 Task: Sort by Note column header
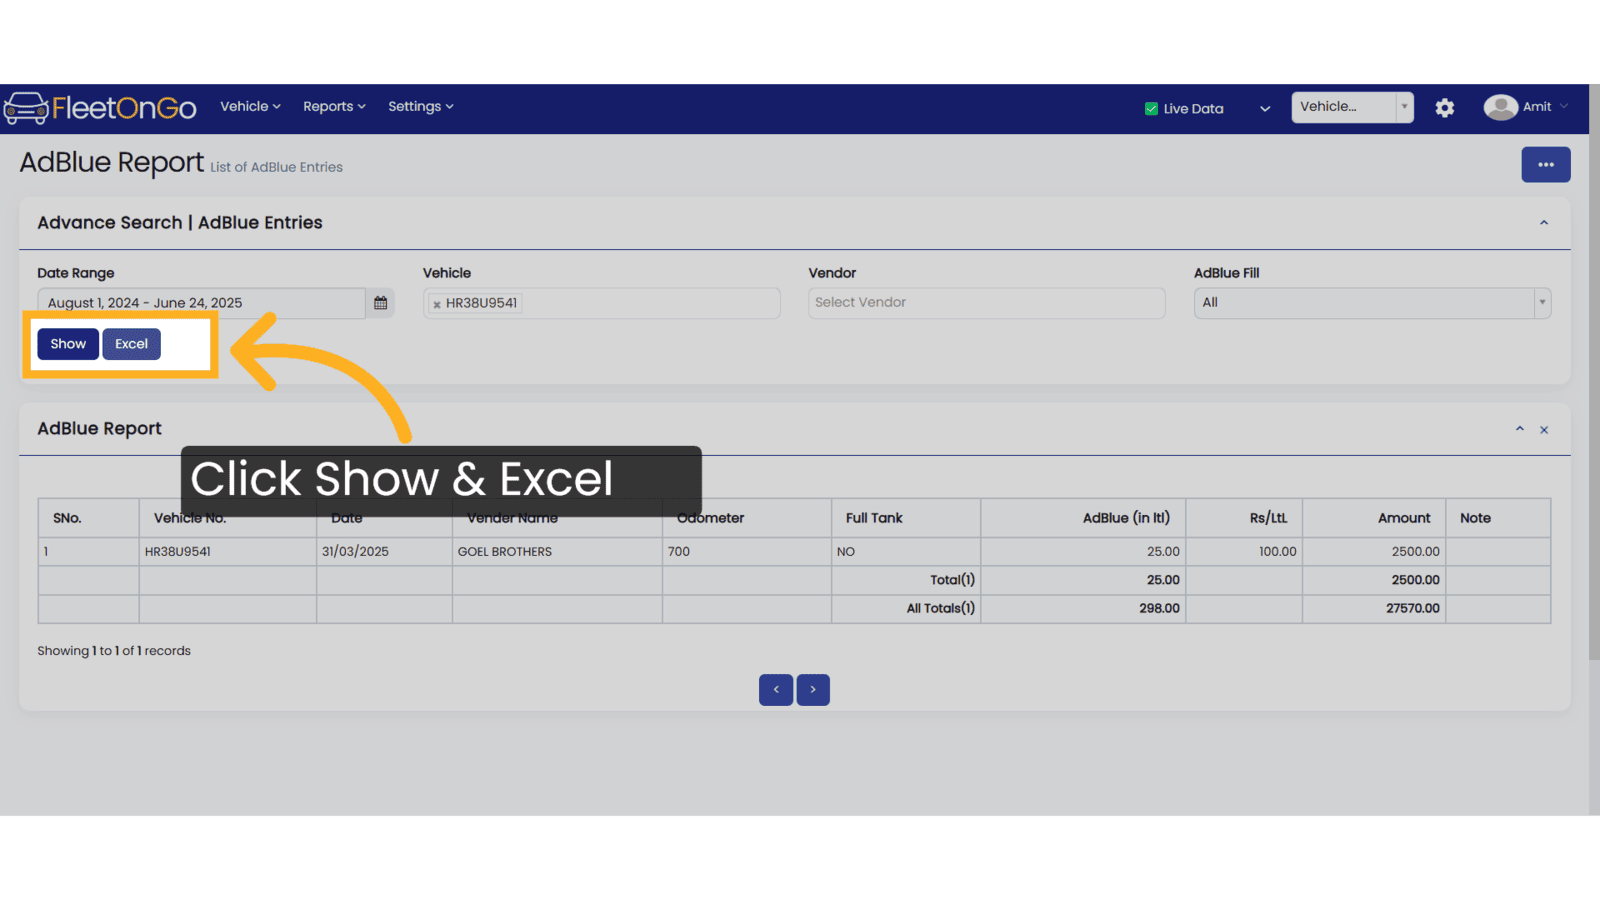[x=1498, y=518]
